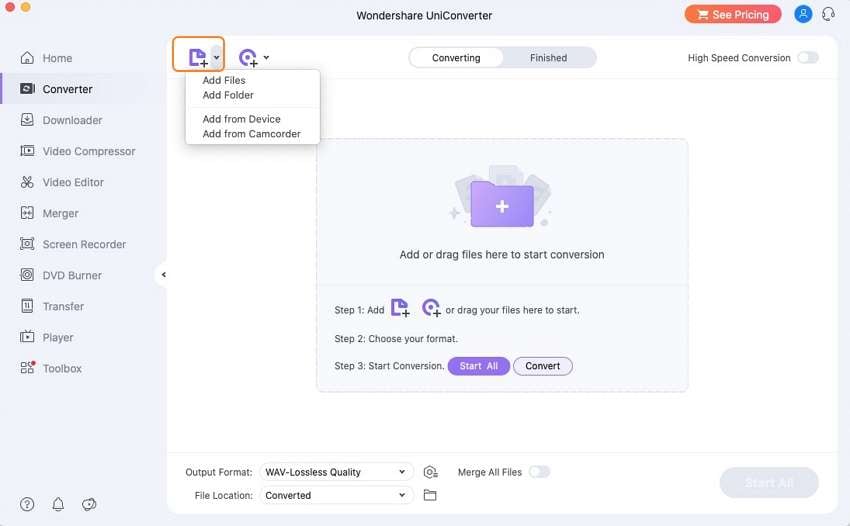The height and width of the screenshot is (526, 850).
Task: Expand the Load DVD dropdown arrow
Action: point(266,58)
